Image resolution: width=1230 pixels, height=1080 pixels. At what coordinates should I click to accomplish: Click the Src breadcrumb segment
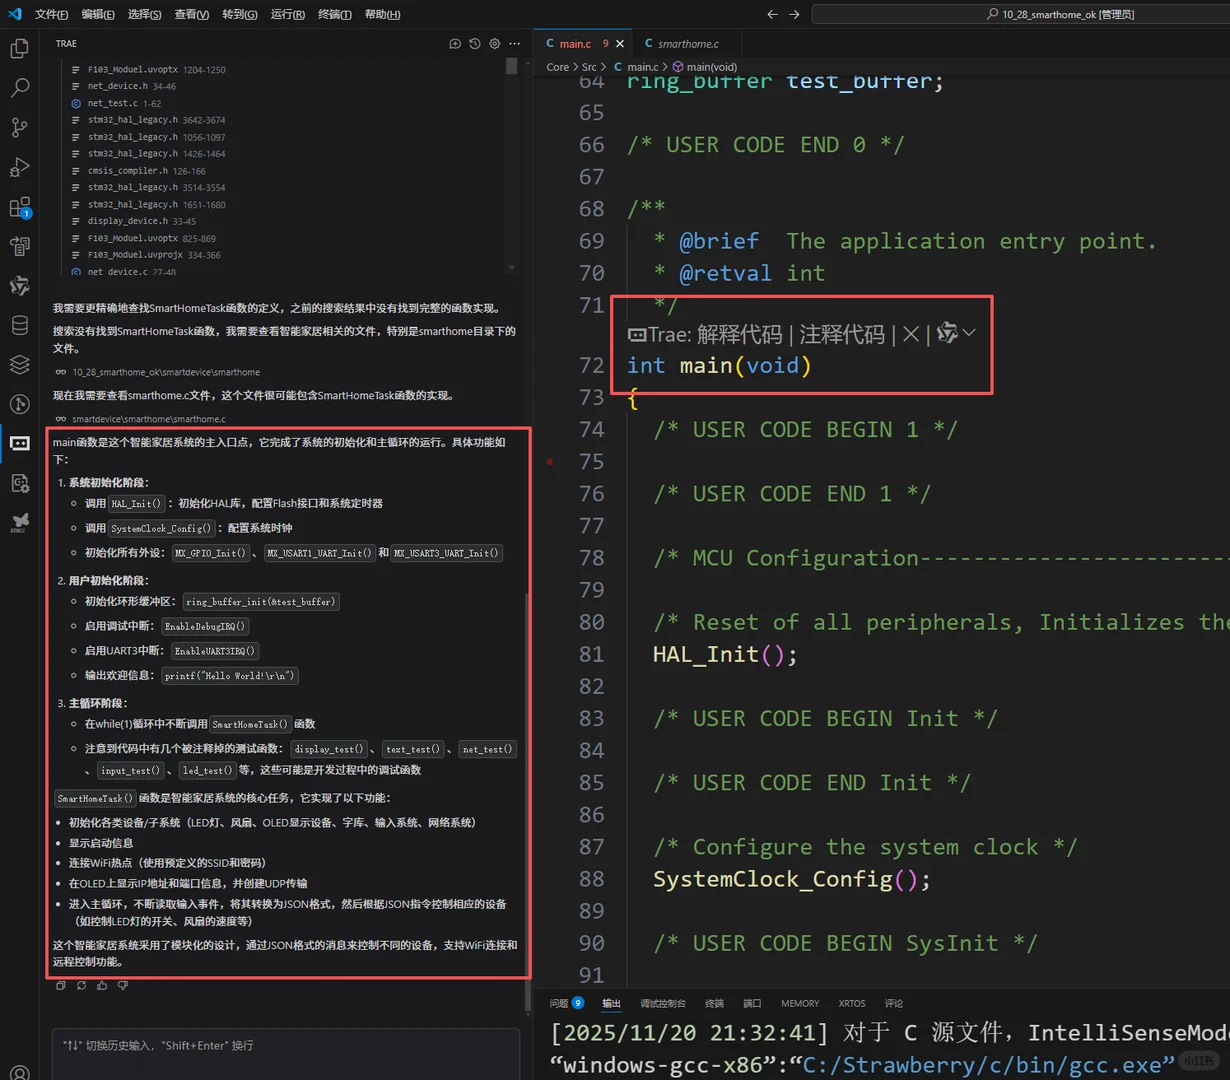589,67
